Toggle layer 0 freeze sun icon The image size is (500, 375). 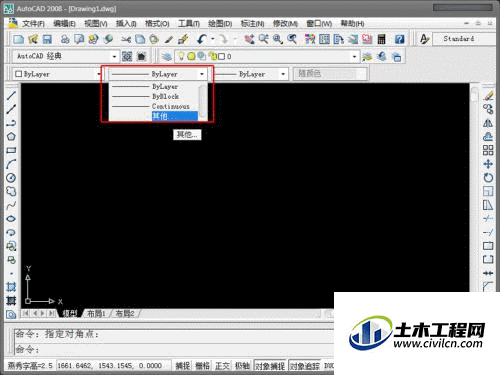(x=191, y=56)
